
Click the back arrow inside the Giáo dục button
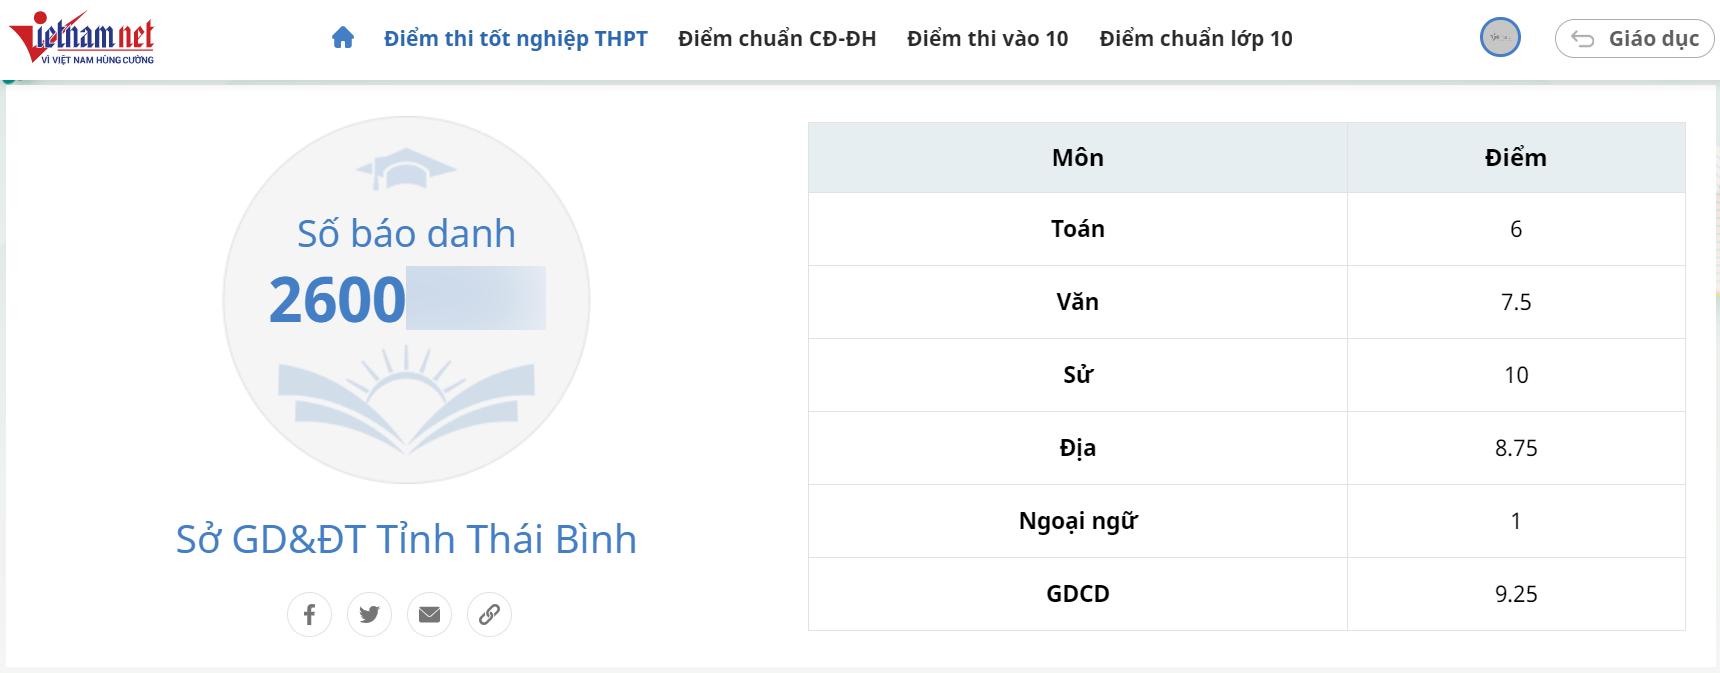(x=1583, y=38)
